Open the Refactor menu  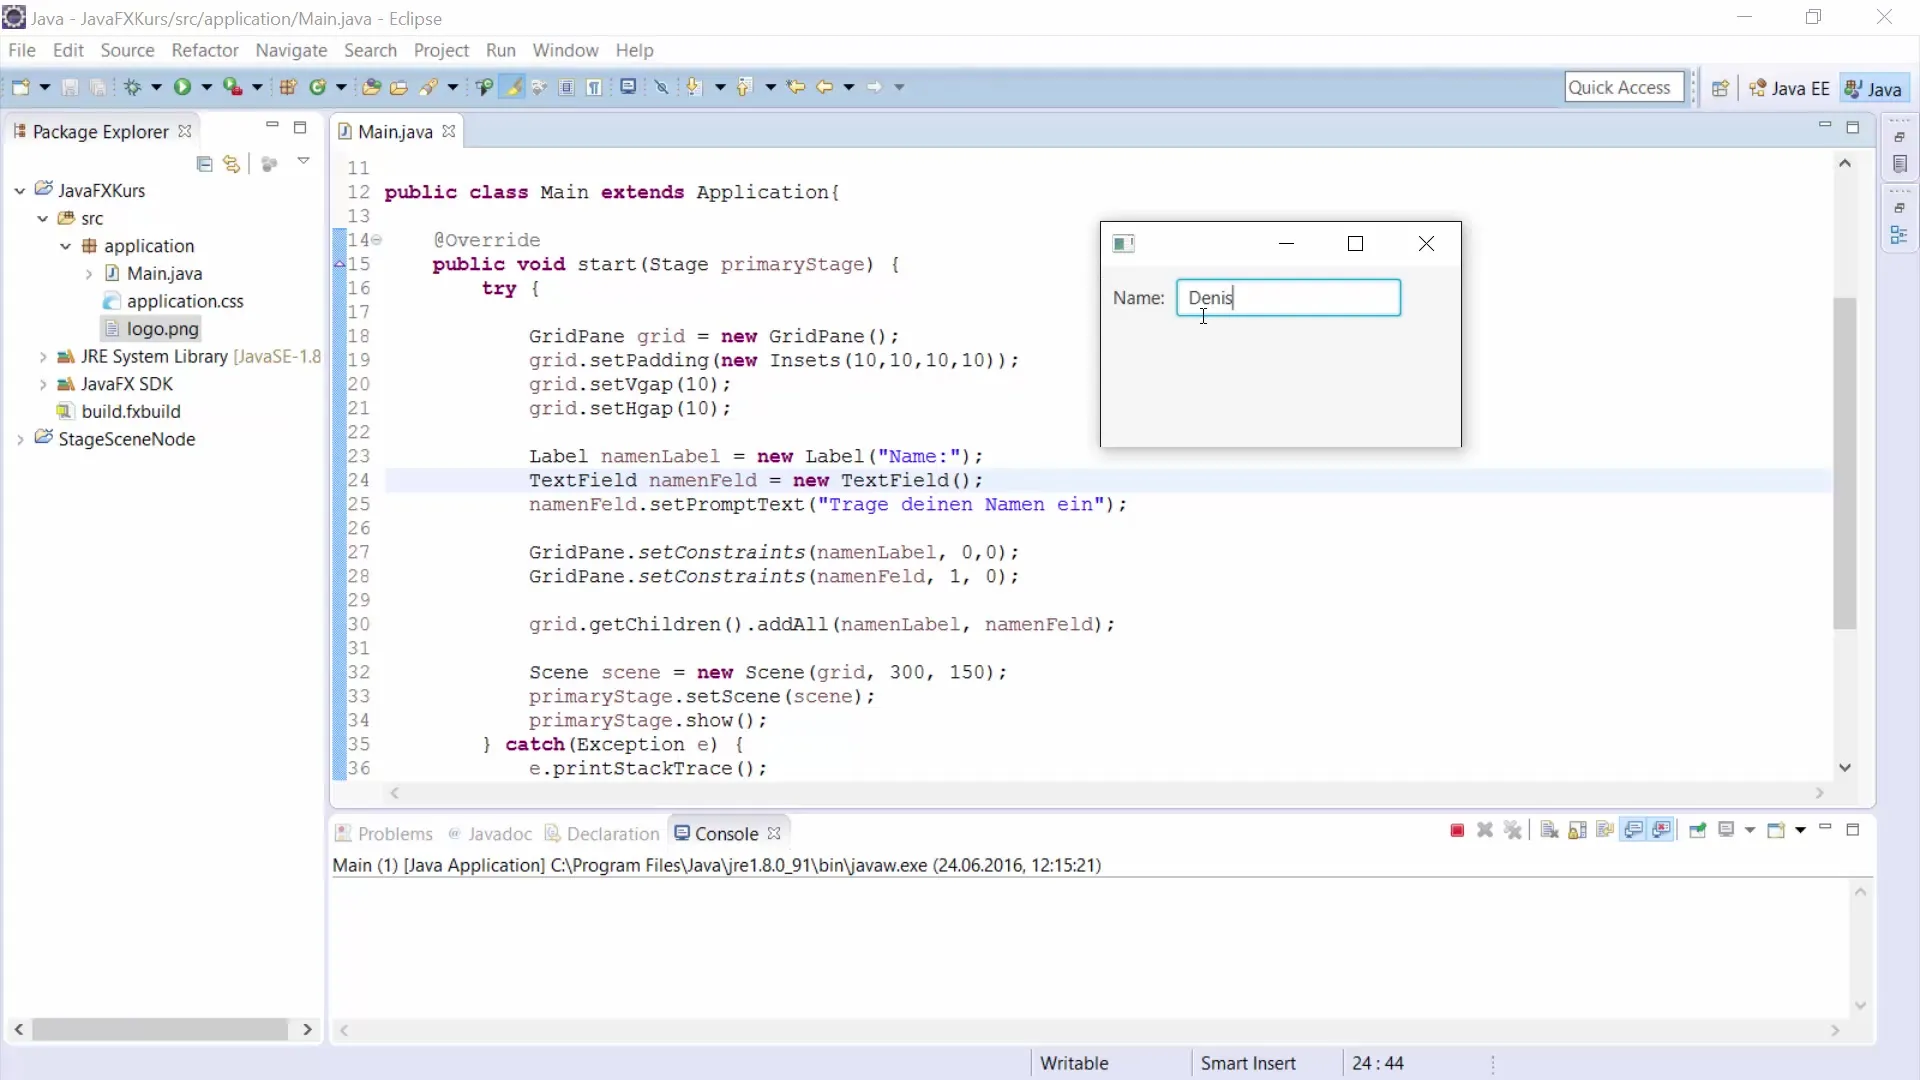click(204, 50)
